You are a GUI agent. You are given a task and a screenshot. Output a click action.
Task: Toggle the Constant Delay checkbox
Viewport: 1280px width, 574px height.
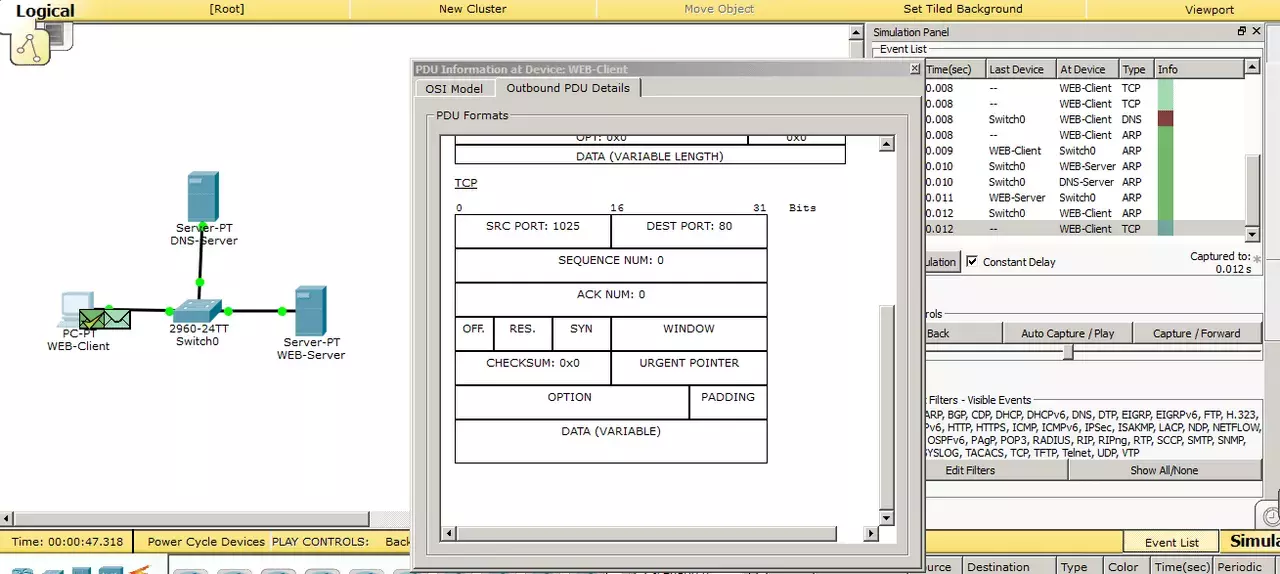(972, 261)
